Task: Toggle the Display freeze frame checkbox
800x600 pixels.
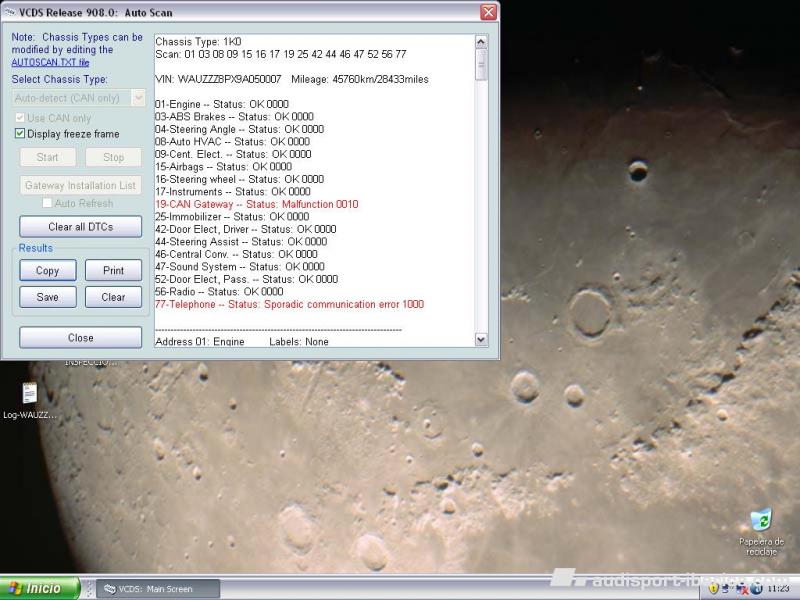Action: (20, 134)
